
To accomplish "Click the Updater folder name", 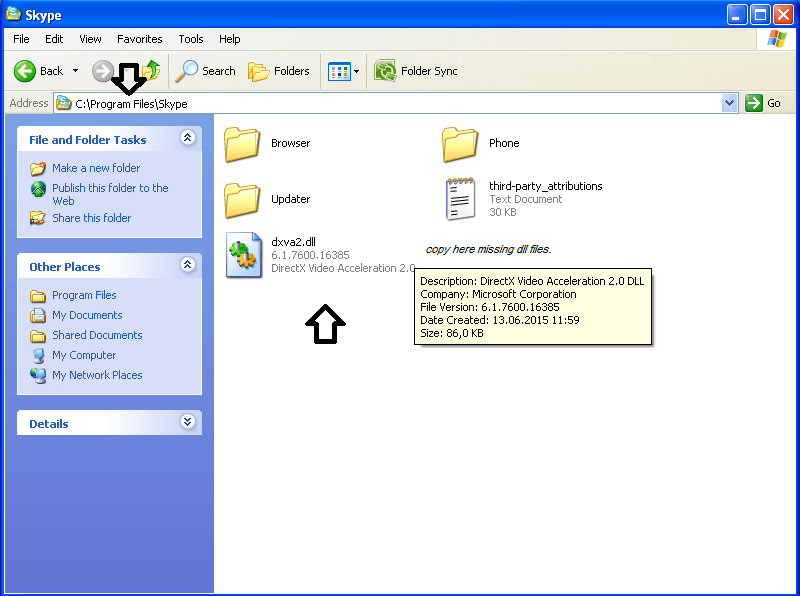I will (x=290, y=199).
